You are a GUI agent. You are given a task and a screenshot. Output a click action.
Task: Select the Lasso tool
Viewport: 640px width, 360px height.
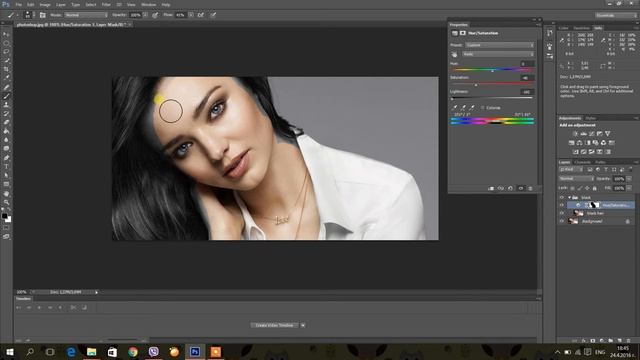[6, 52]
